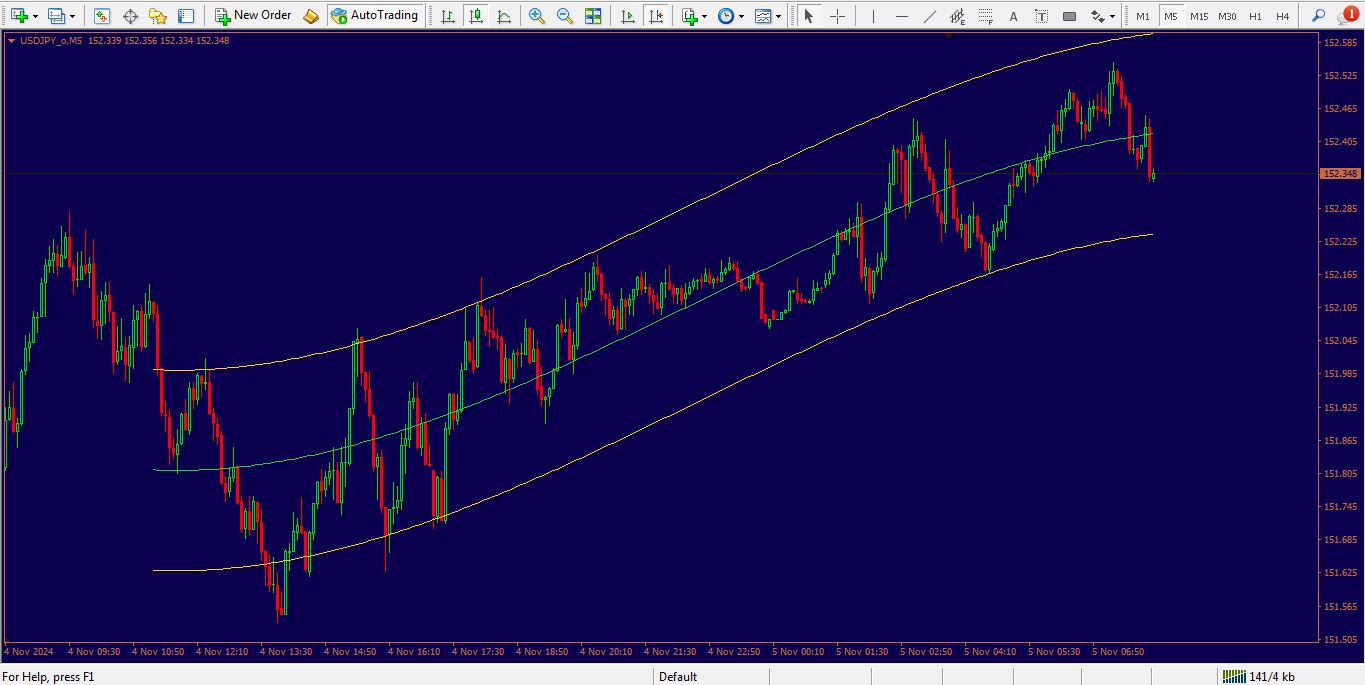Expand the Indicators dropdown arrow

click(704, 16)
